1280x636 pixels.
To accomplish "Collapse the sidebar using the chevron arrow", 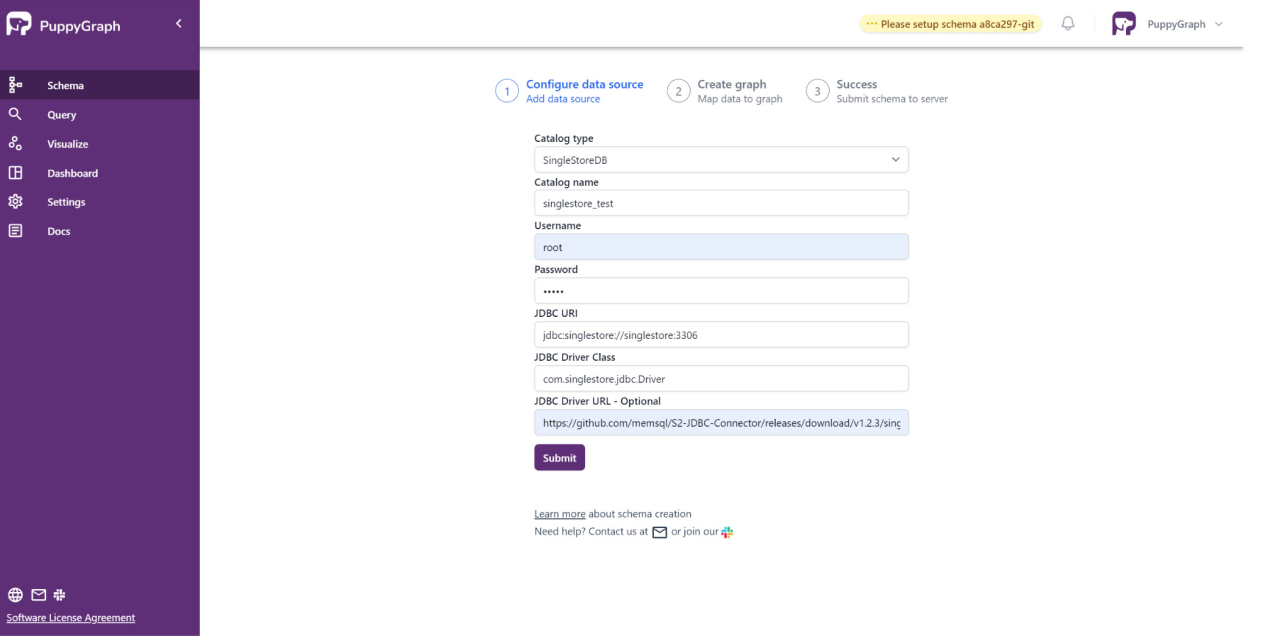I will coord(178,22).
